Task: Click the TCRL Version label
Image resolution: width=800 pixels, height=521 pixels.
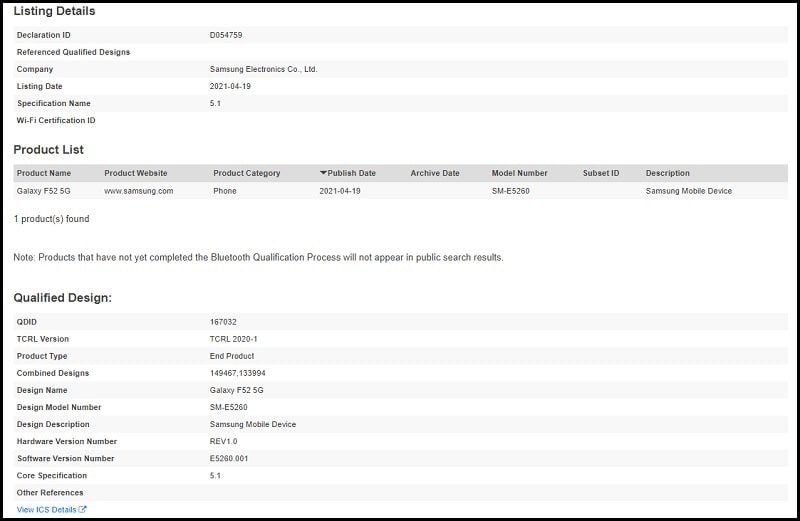Action: [43, 339]
